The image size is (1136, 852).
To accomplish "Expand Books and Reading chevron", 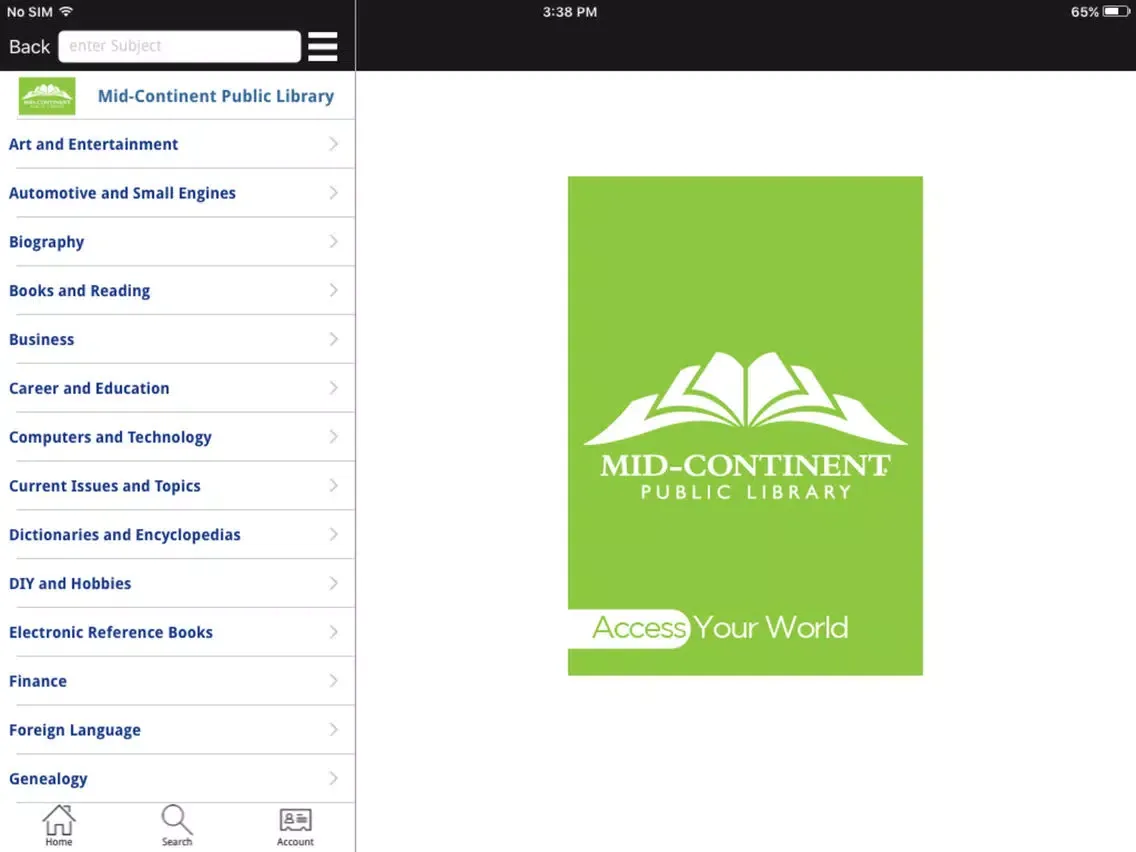I will [333, 291].
